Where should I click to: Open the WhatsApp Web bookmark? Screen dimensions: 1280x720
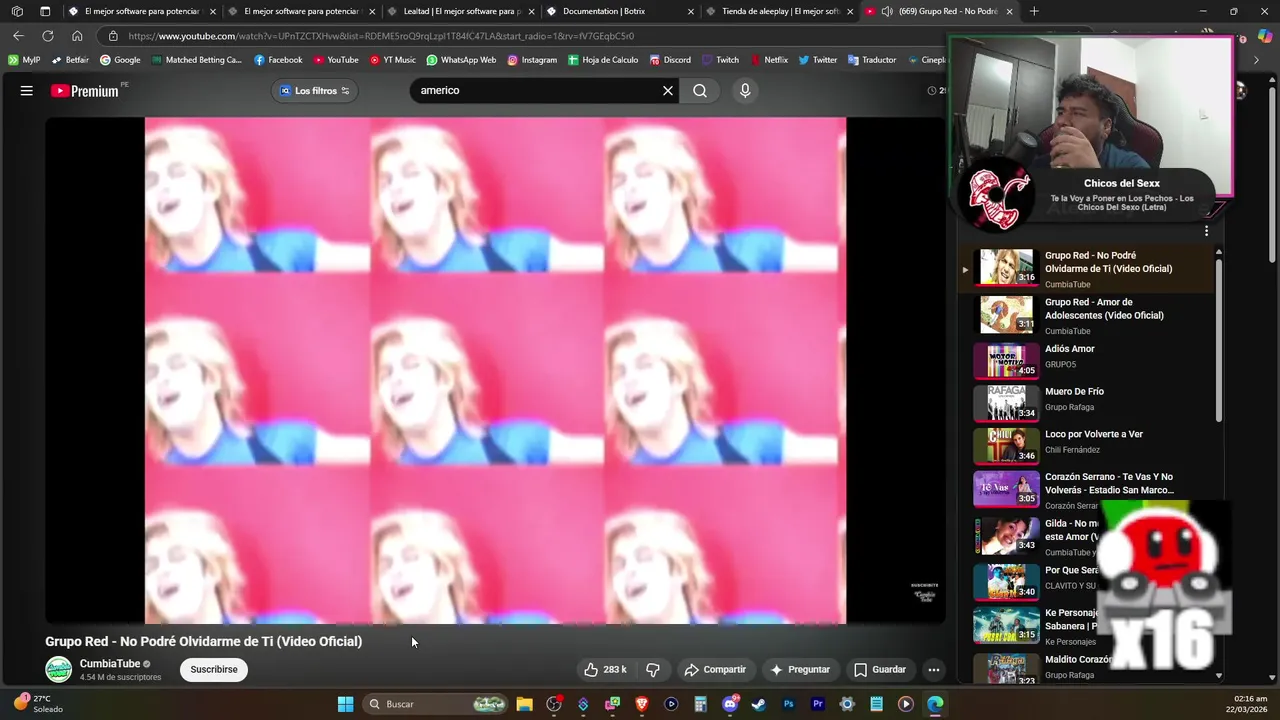click(x=461, y=60)
